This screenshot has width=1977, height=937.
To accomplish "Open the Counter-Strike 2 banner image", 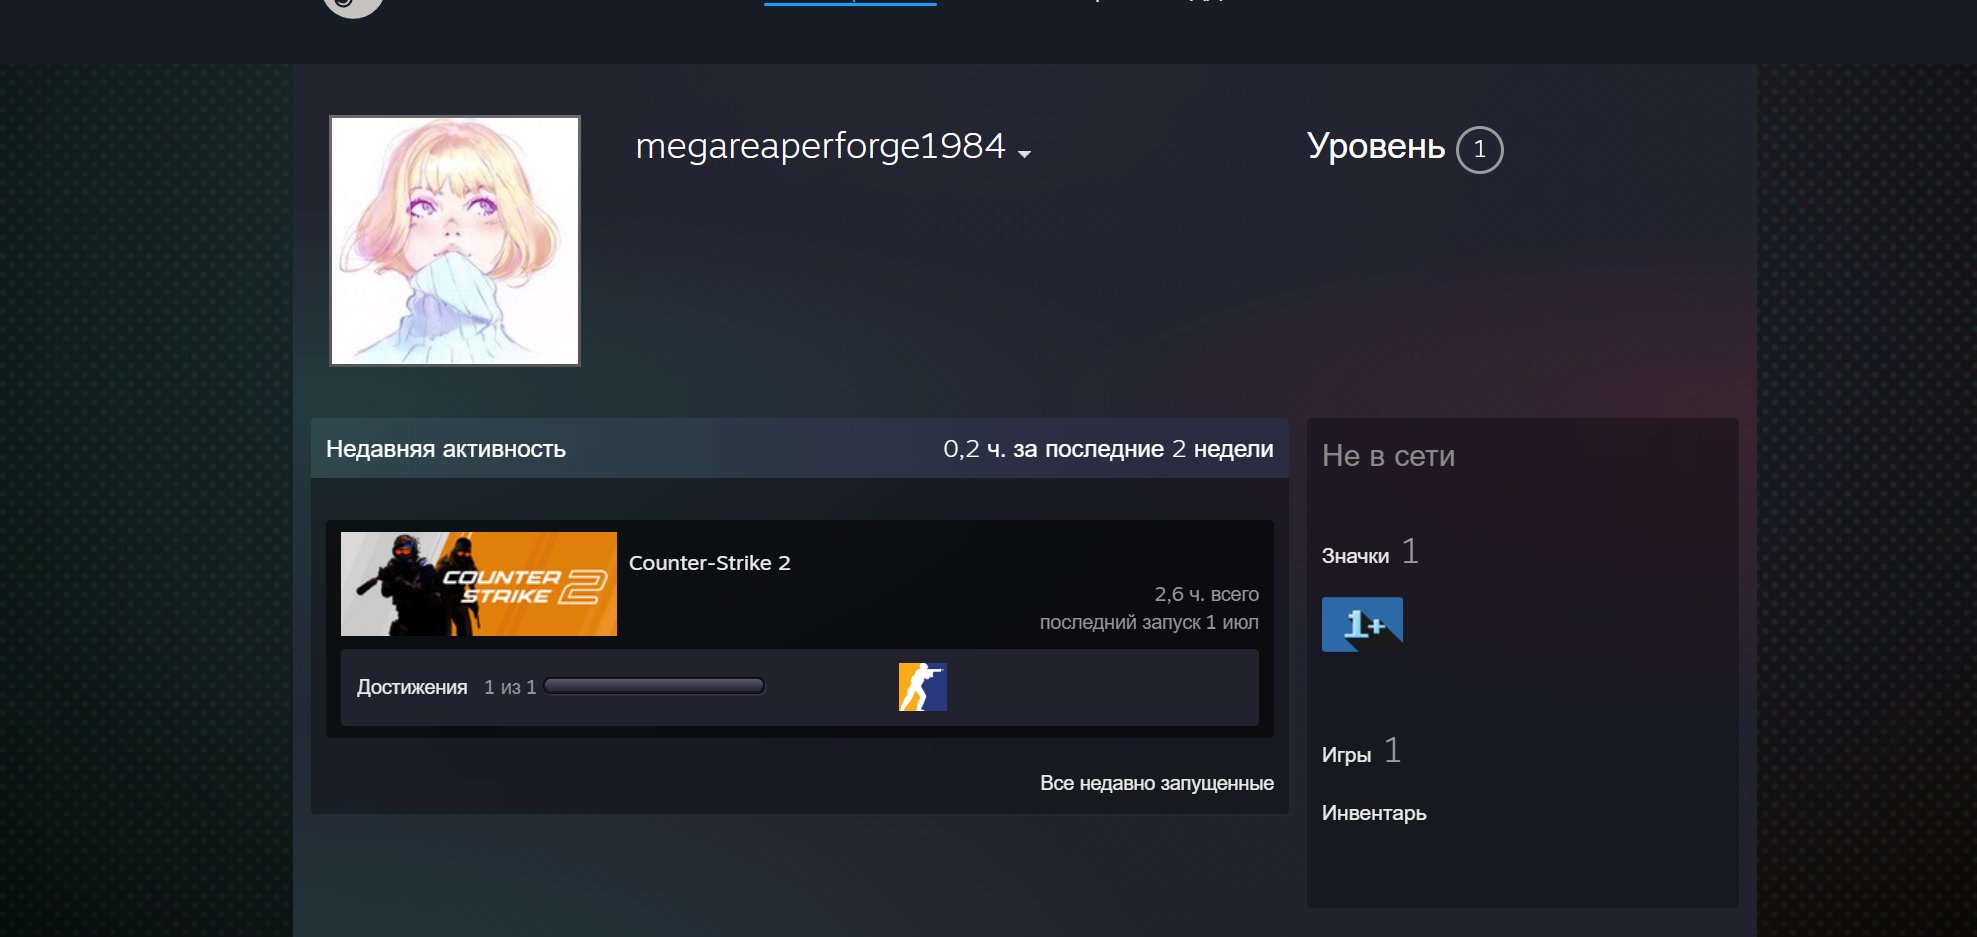I will [479, 584].
